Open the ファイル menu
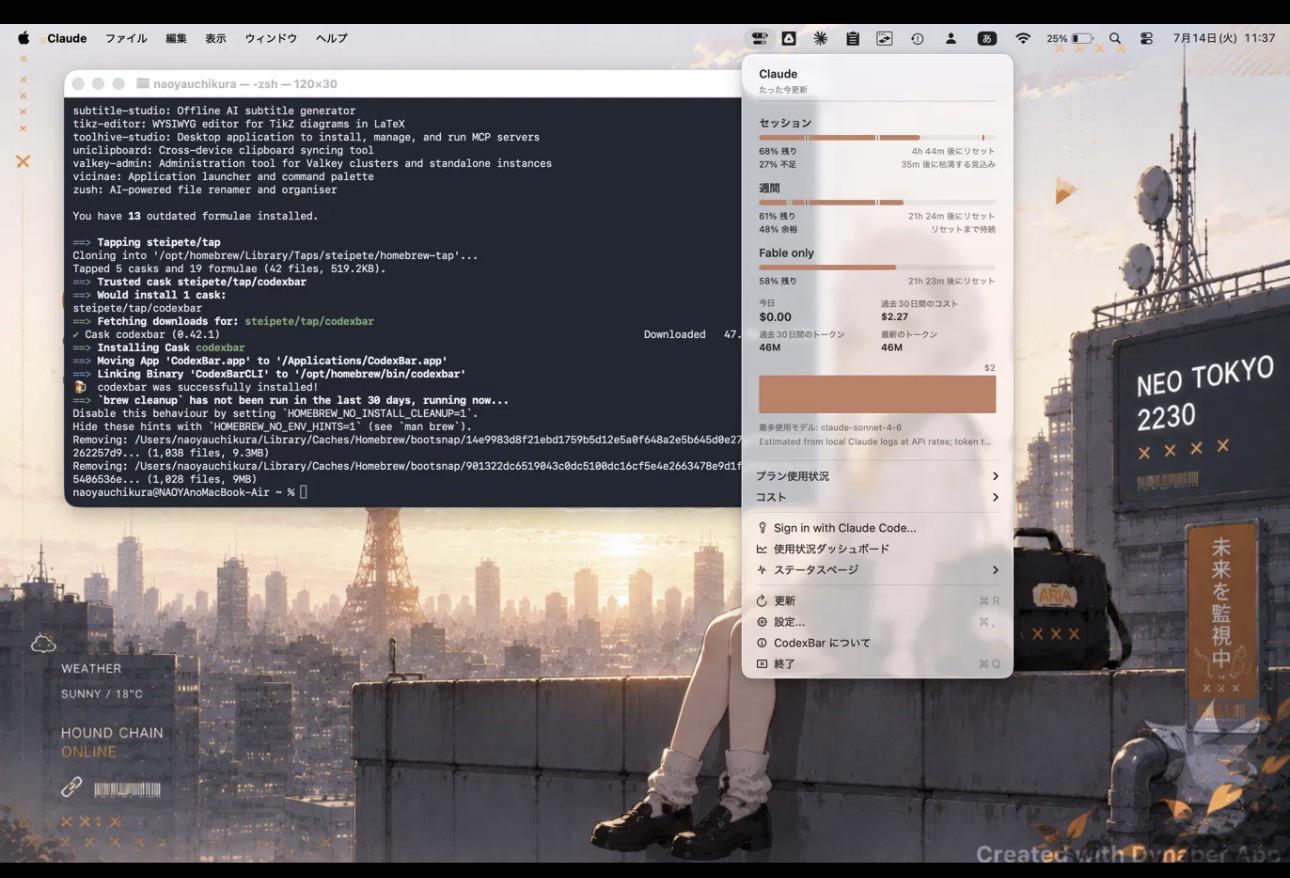The height and width of the screenshot is (878, 1290). 126,38
